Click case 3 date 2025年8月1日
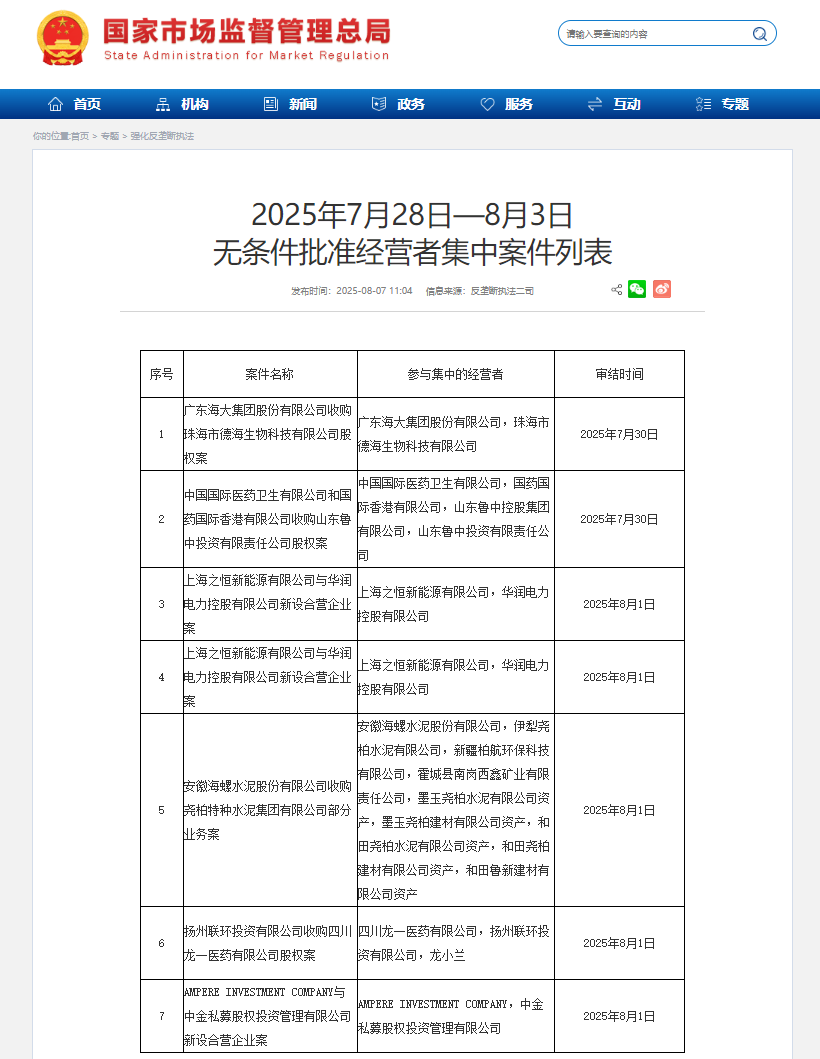Screen dimensions: 820x1059 tap(619, 604)
